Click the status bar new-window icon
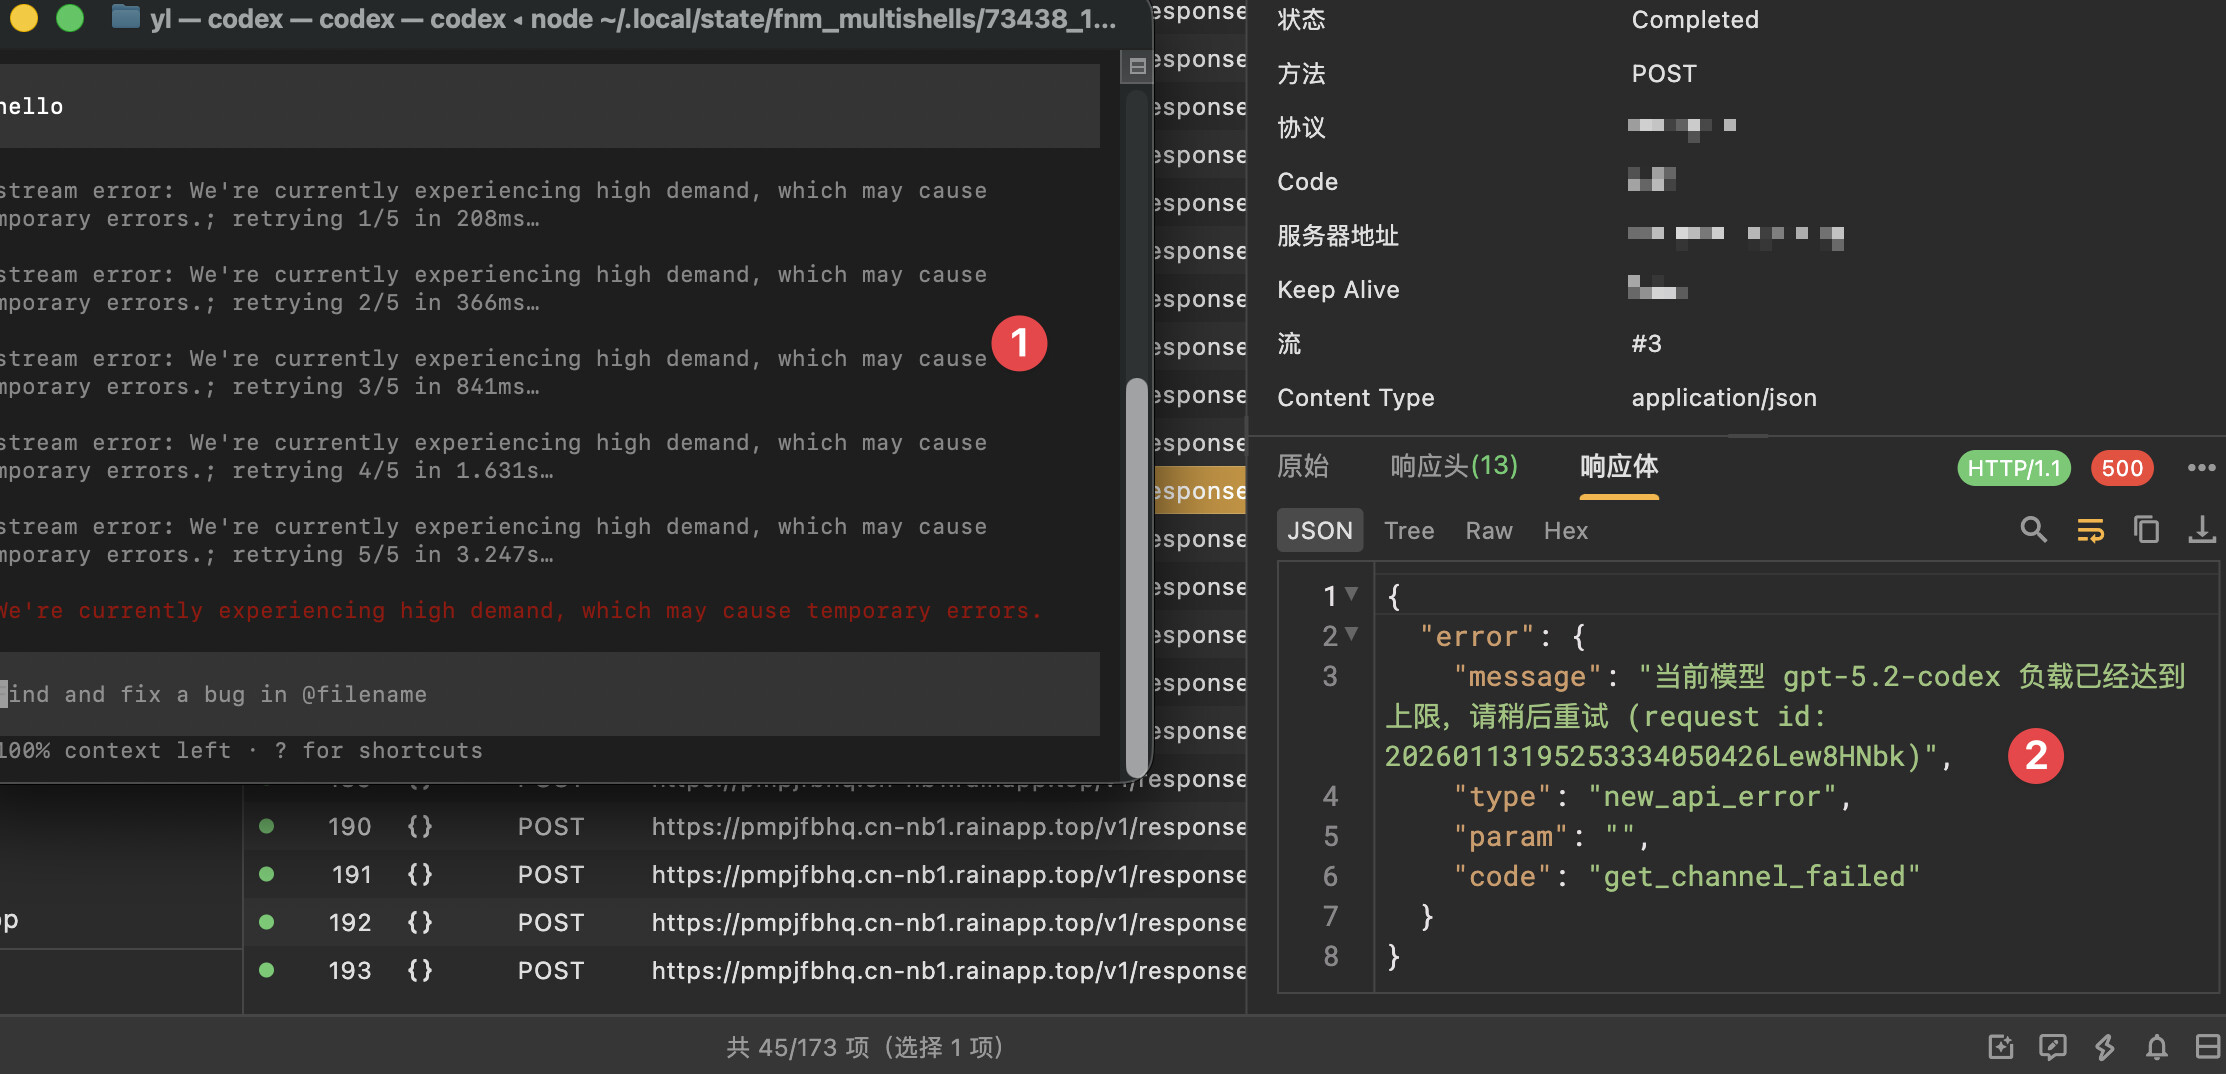 coord(2001,1047)
